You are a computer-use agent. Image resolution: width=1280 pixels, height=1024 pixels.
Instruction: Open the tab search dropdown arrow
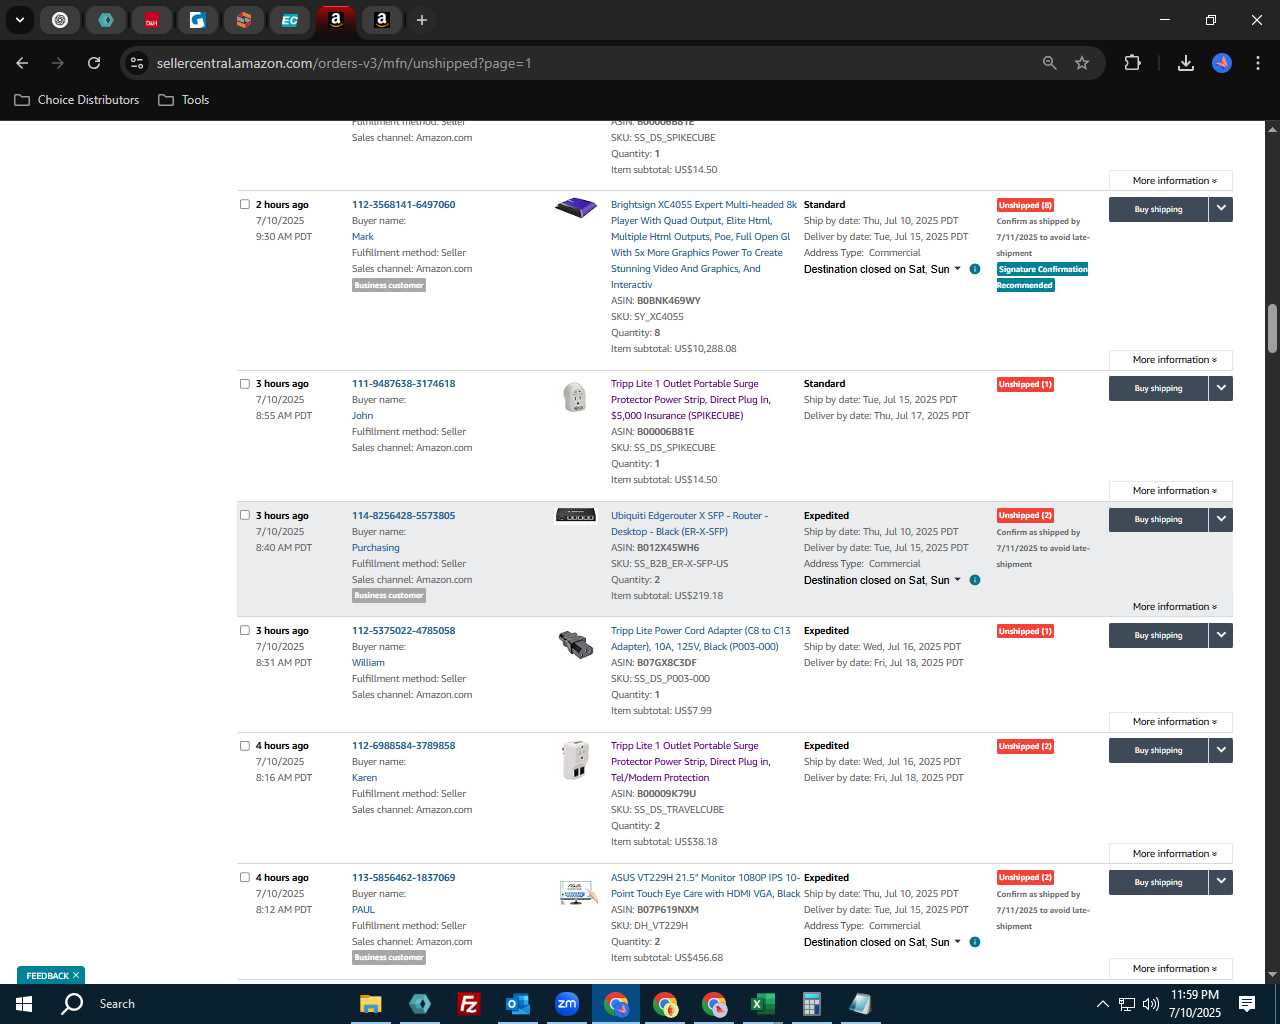[x=20, y=20]
